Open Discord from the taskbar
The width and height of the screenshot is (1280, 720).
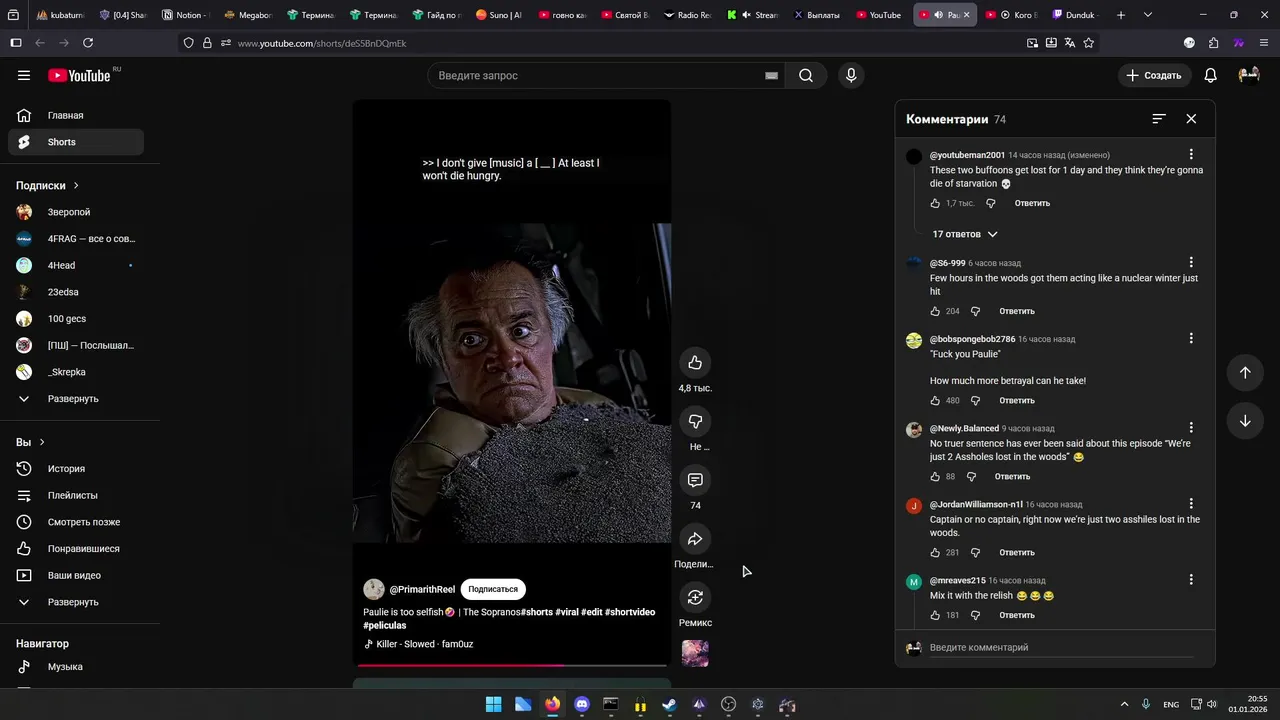[x=582, y=704]
